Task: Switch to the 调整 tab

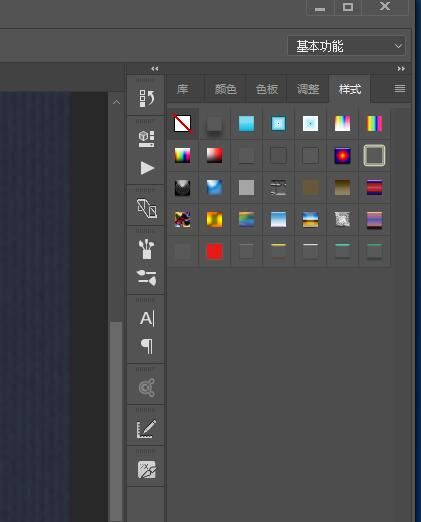Action: (308, 89)
